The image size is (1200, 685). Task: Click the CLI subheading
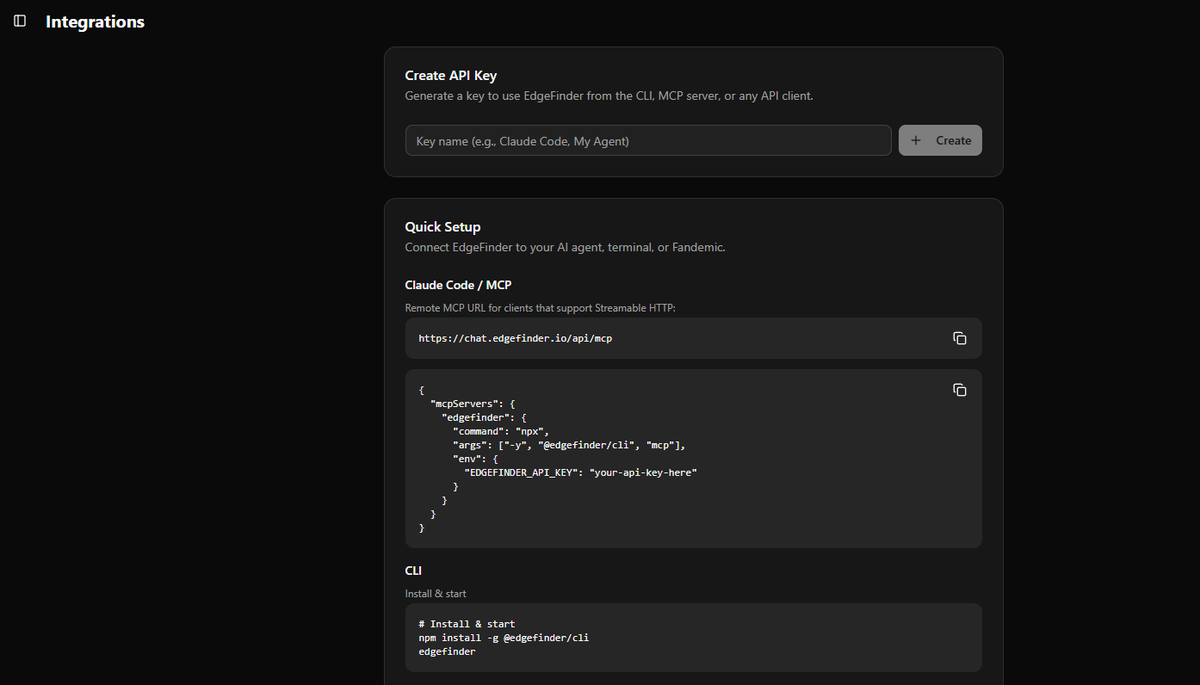click(413, 571)
